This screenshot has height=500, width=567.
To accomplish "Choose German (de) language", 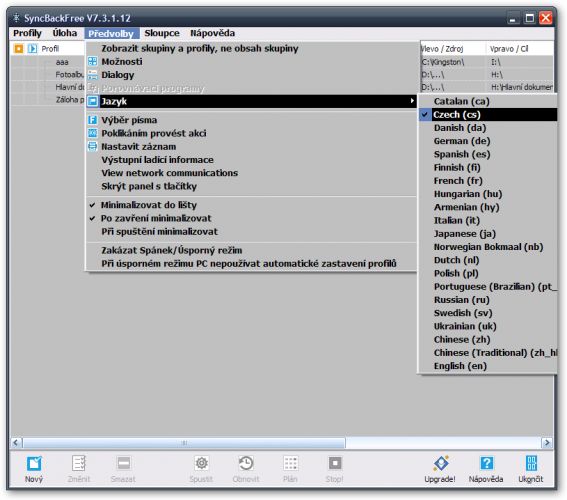I will click(487, 141).
